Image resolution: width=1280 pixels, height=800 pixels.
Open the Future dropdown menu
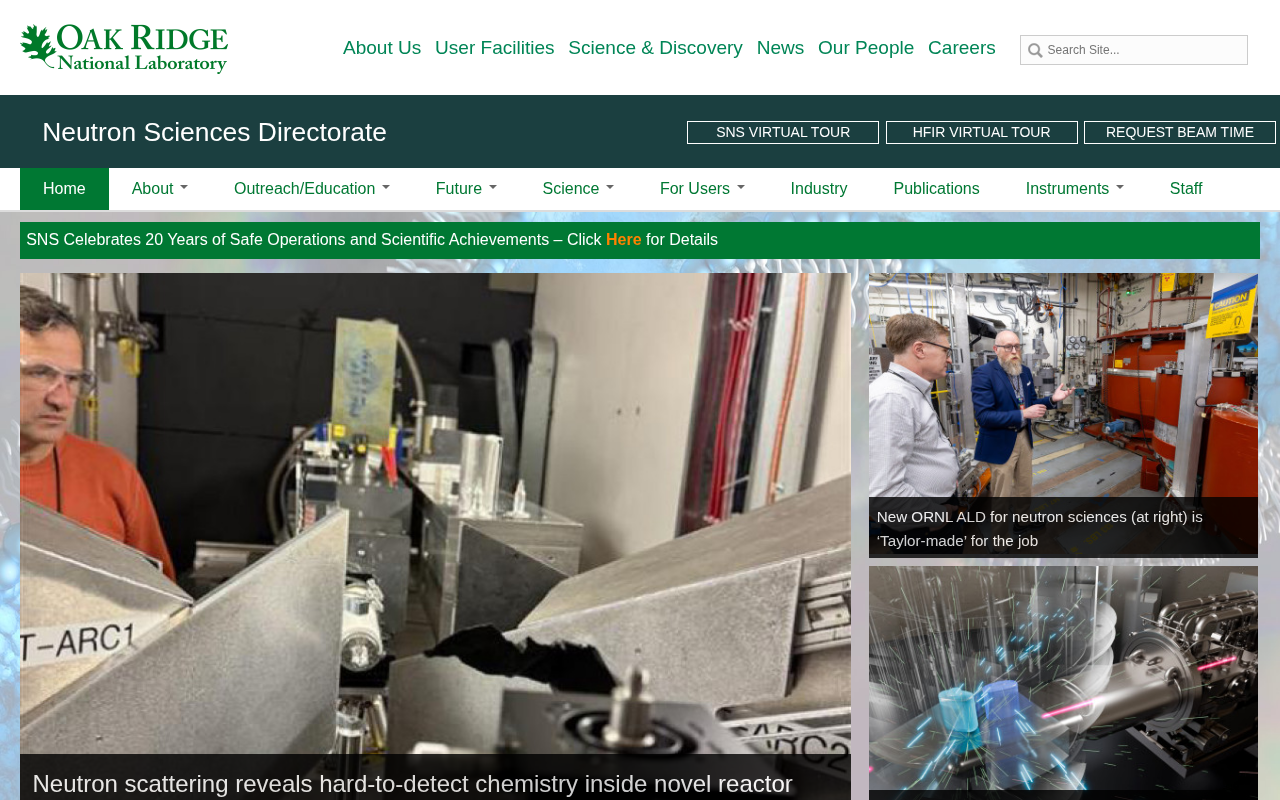point(466,189)
